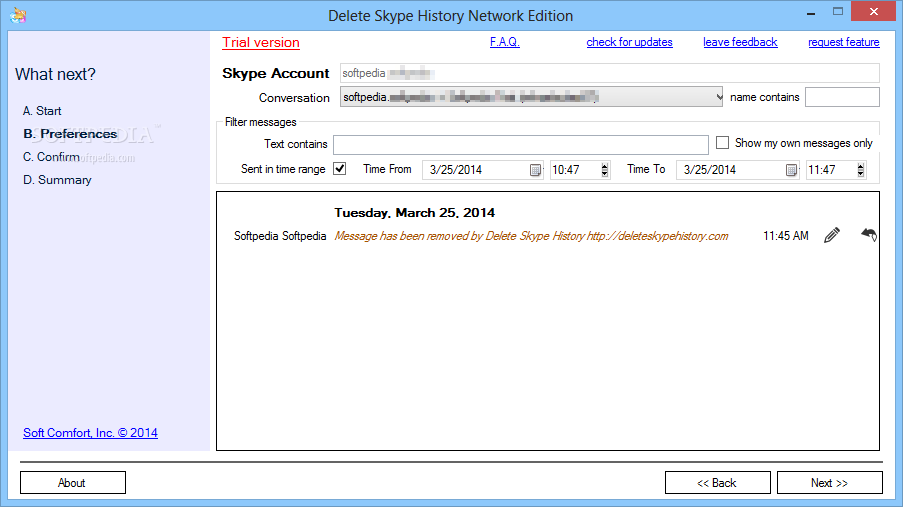Click the Skype Account field
The height and width of the screenshot is (507, 903).
click(x=609, y=73)
